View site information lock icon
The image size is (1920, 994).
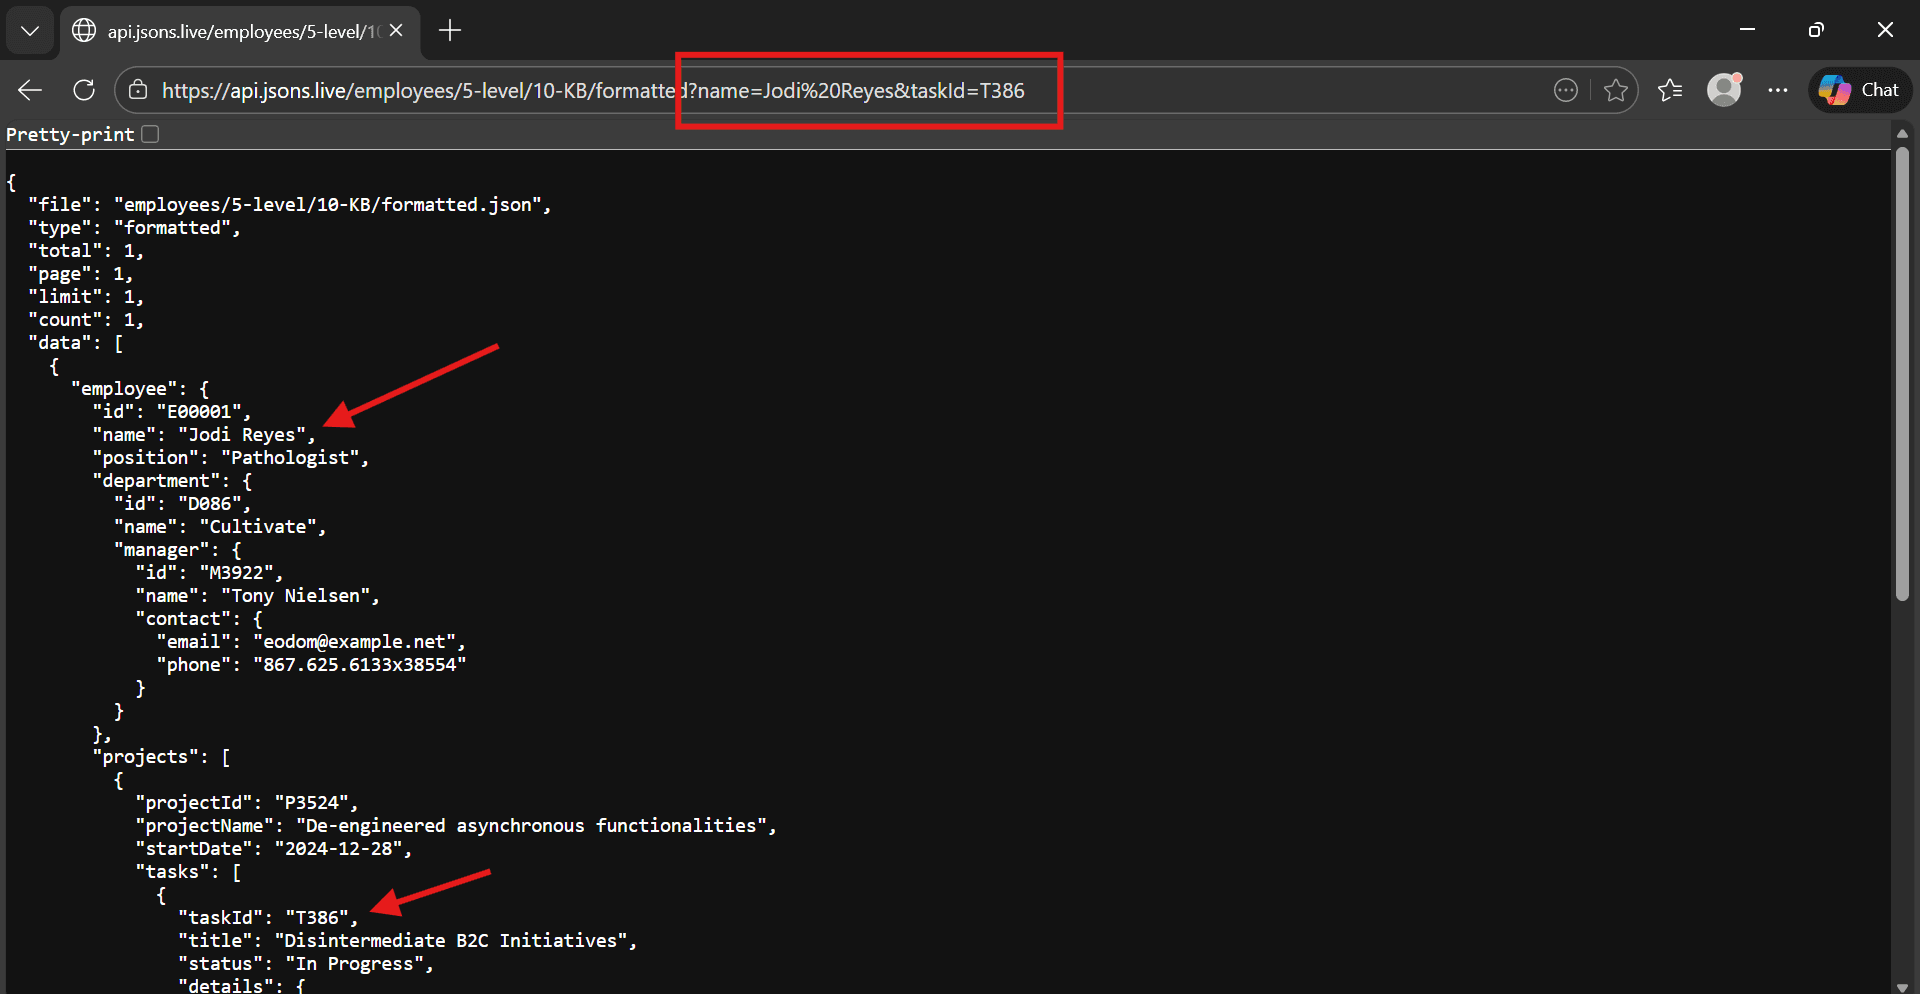point(138,90)
